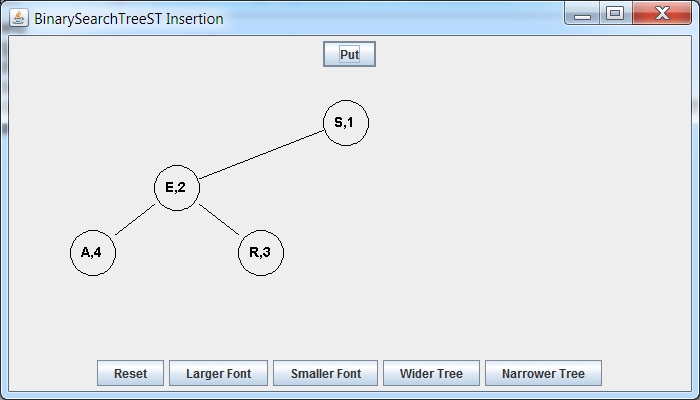
Task: Shrink text using Smaller Font button
Action: [325, 373]
